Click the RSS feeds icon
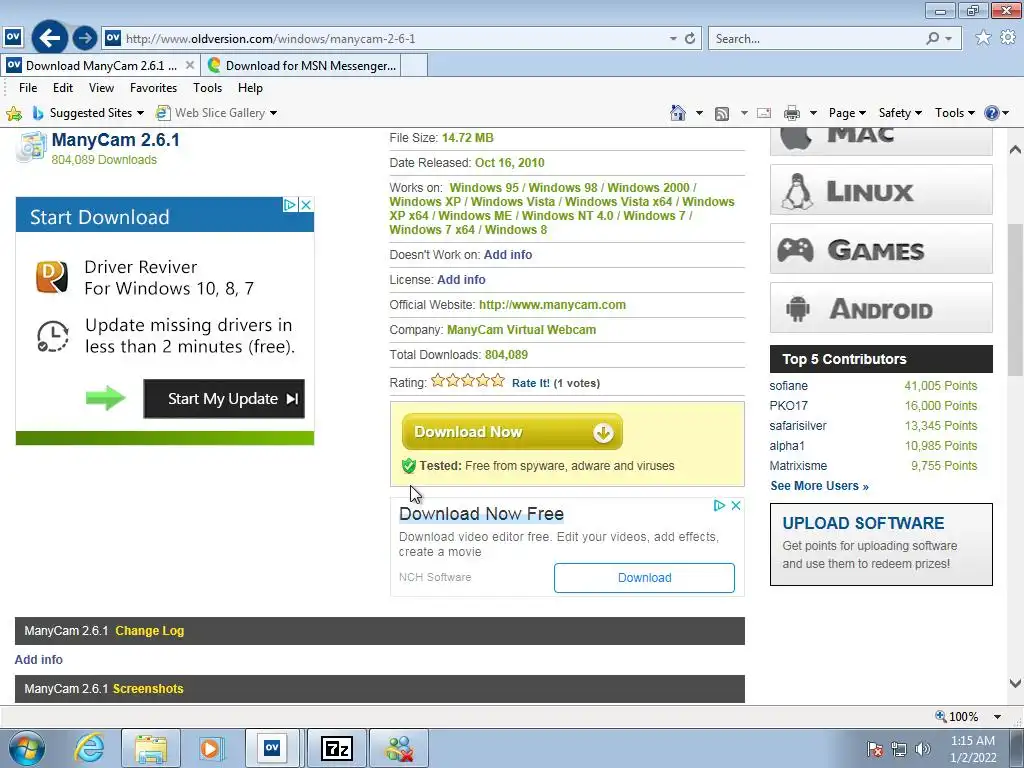Screen dimensions: 1024x768 point(722,114)
